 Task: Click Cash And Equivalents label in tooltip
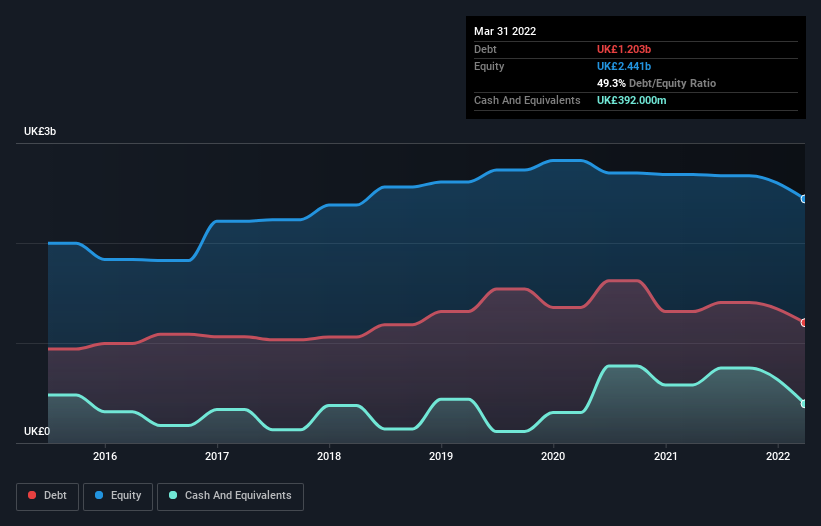click(x=527, y=100)
